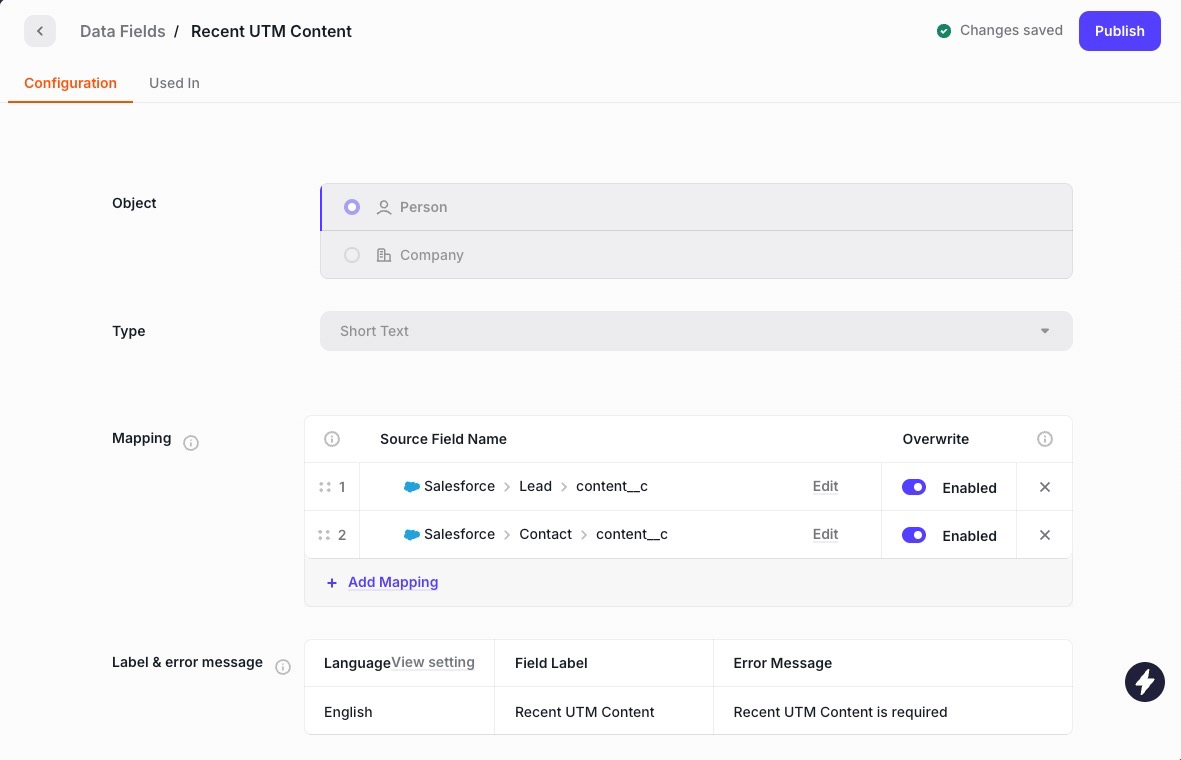Grab drag handle of mapping row 1
This screenshot has height=760, width=1181.
tap(324, 487)
